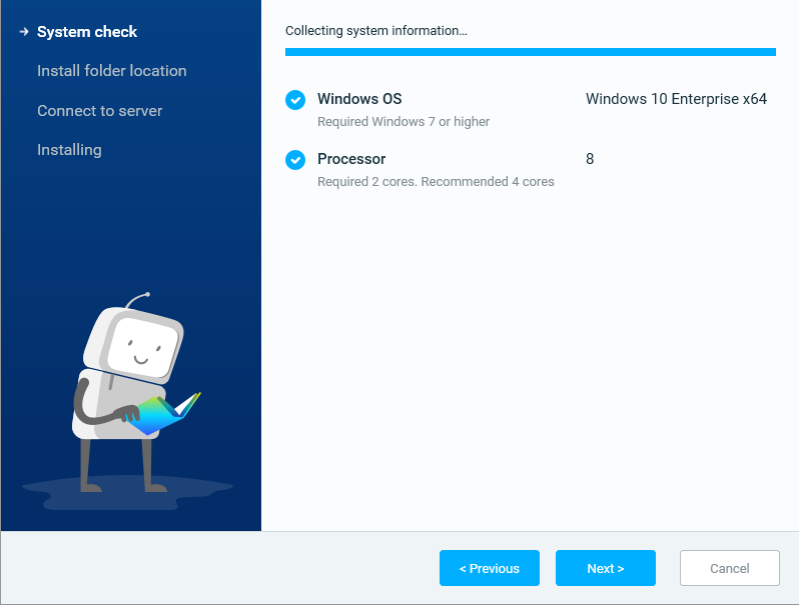This screenshot has width=799, height=605.
Task: Click the 'Windows OS' label
Action: pos(360,99)
